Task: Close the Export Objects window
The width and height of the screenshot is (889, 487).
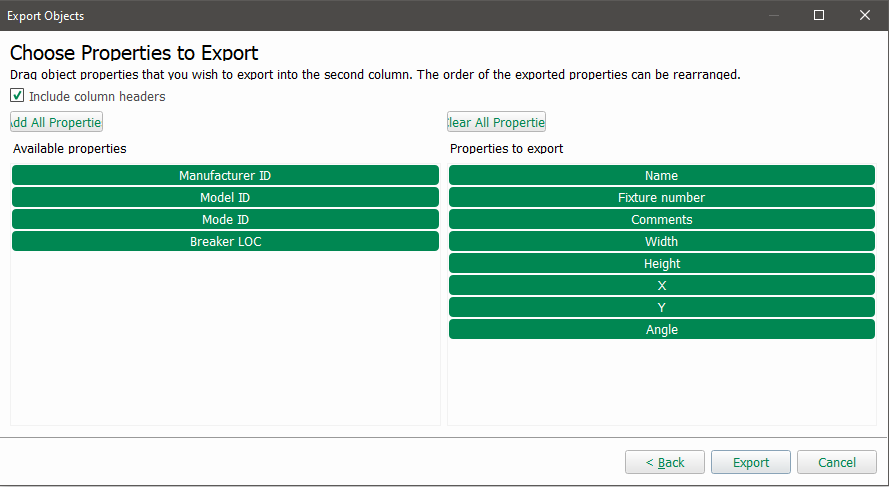Action: pyautogui.click(x=865, y=15)
